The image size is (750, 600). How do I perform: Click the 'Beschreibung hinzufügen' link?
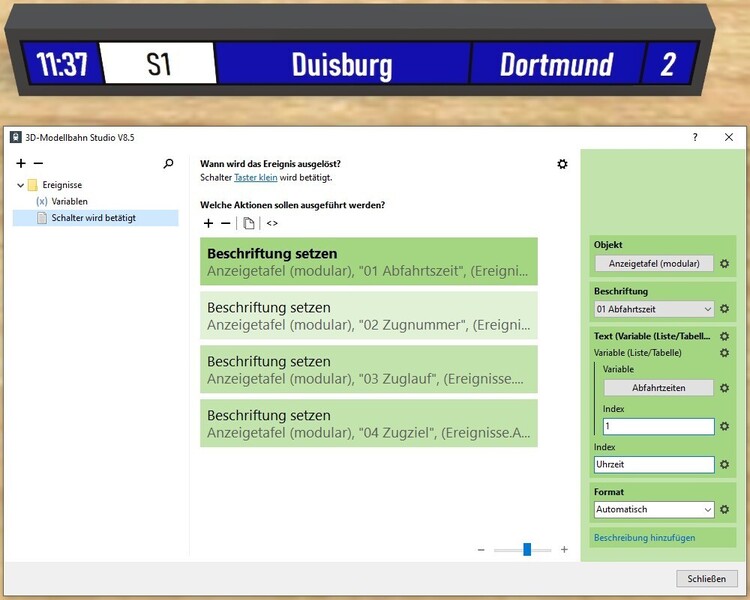[644, 538]
